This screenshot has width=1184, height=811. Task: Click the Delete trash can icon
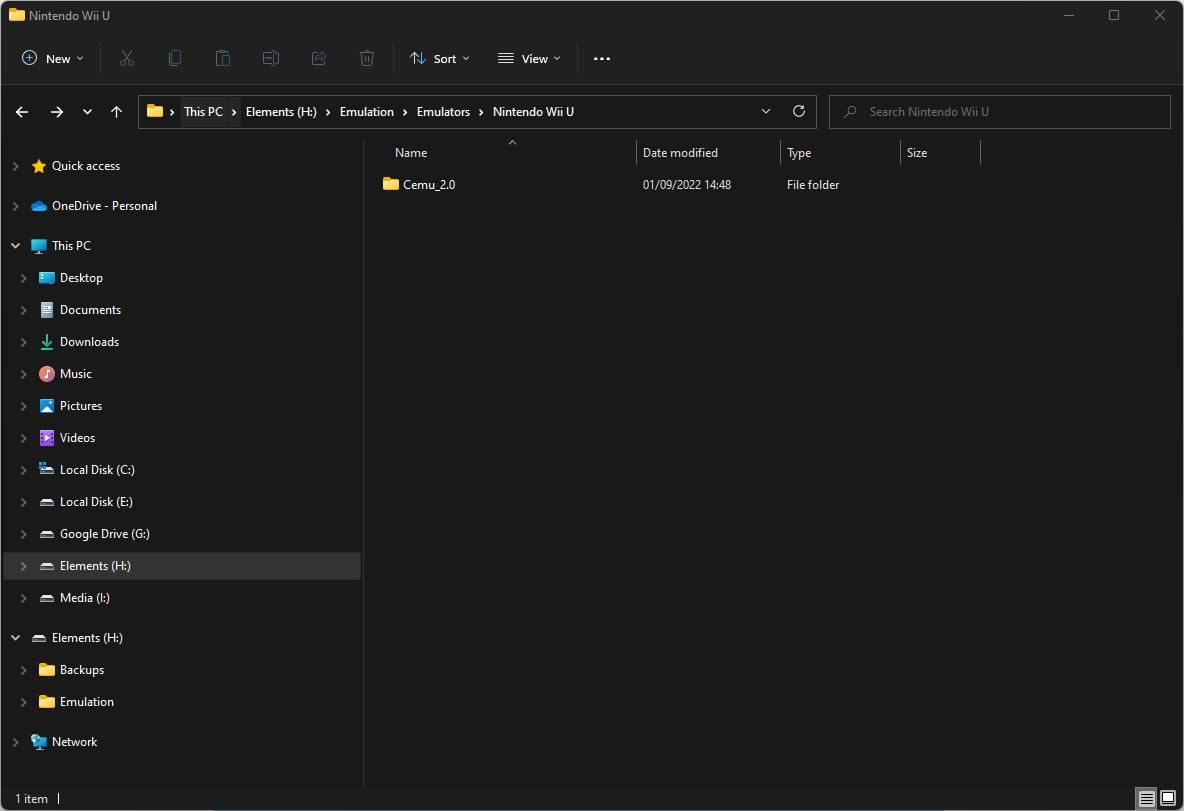click(367, 59)
